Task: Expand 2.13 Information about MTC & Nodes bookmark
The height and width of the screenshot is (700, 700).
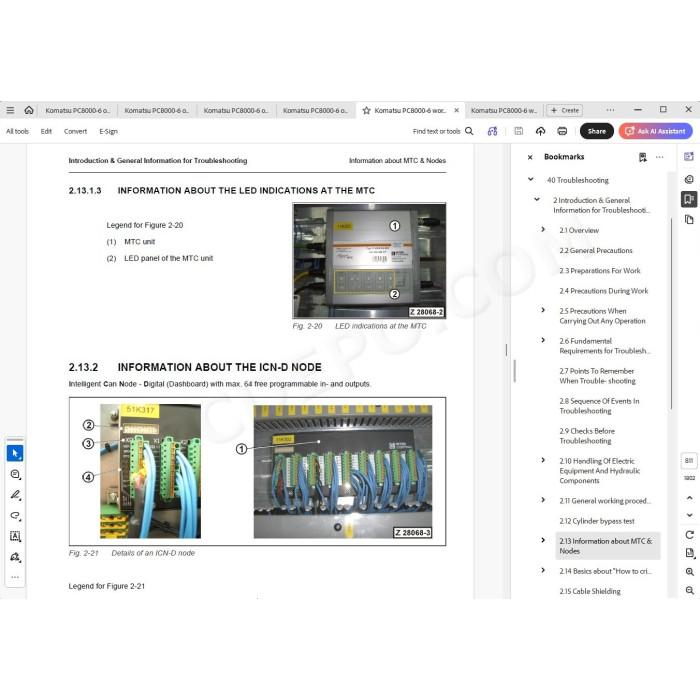Action: [x=543, y=540]
